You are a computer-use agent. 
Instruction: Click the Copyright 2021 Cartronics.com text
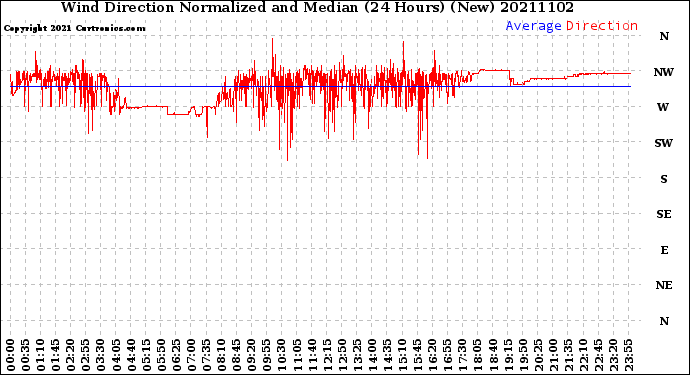tap(74, 28)
